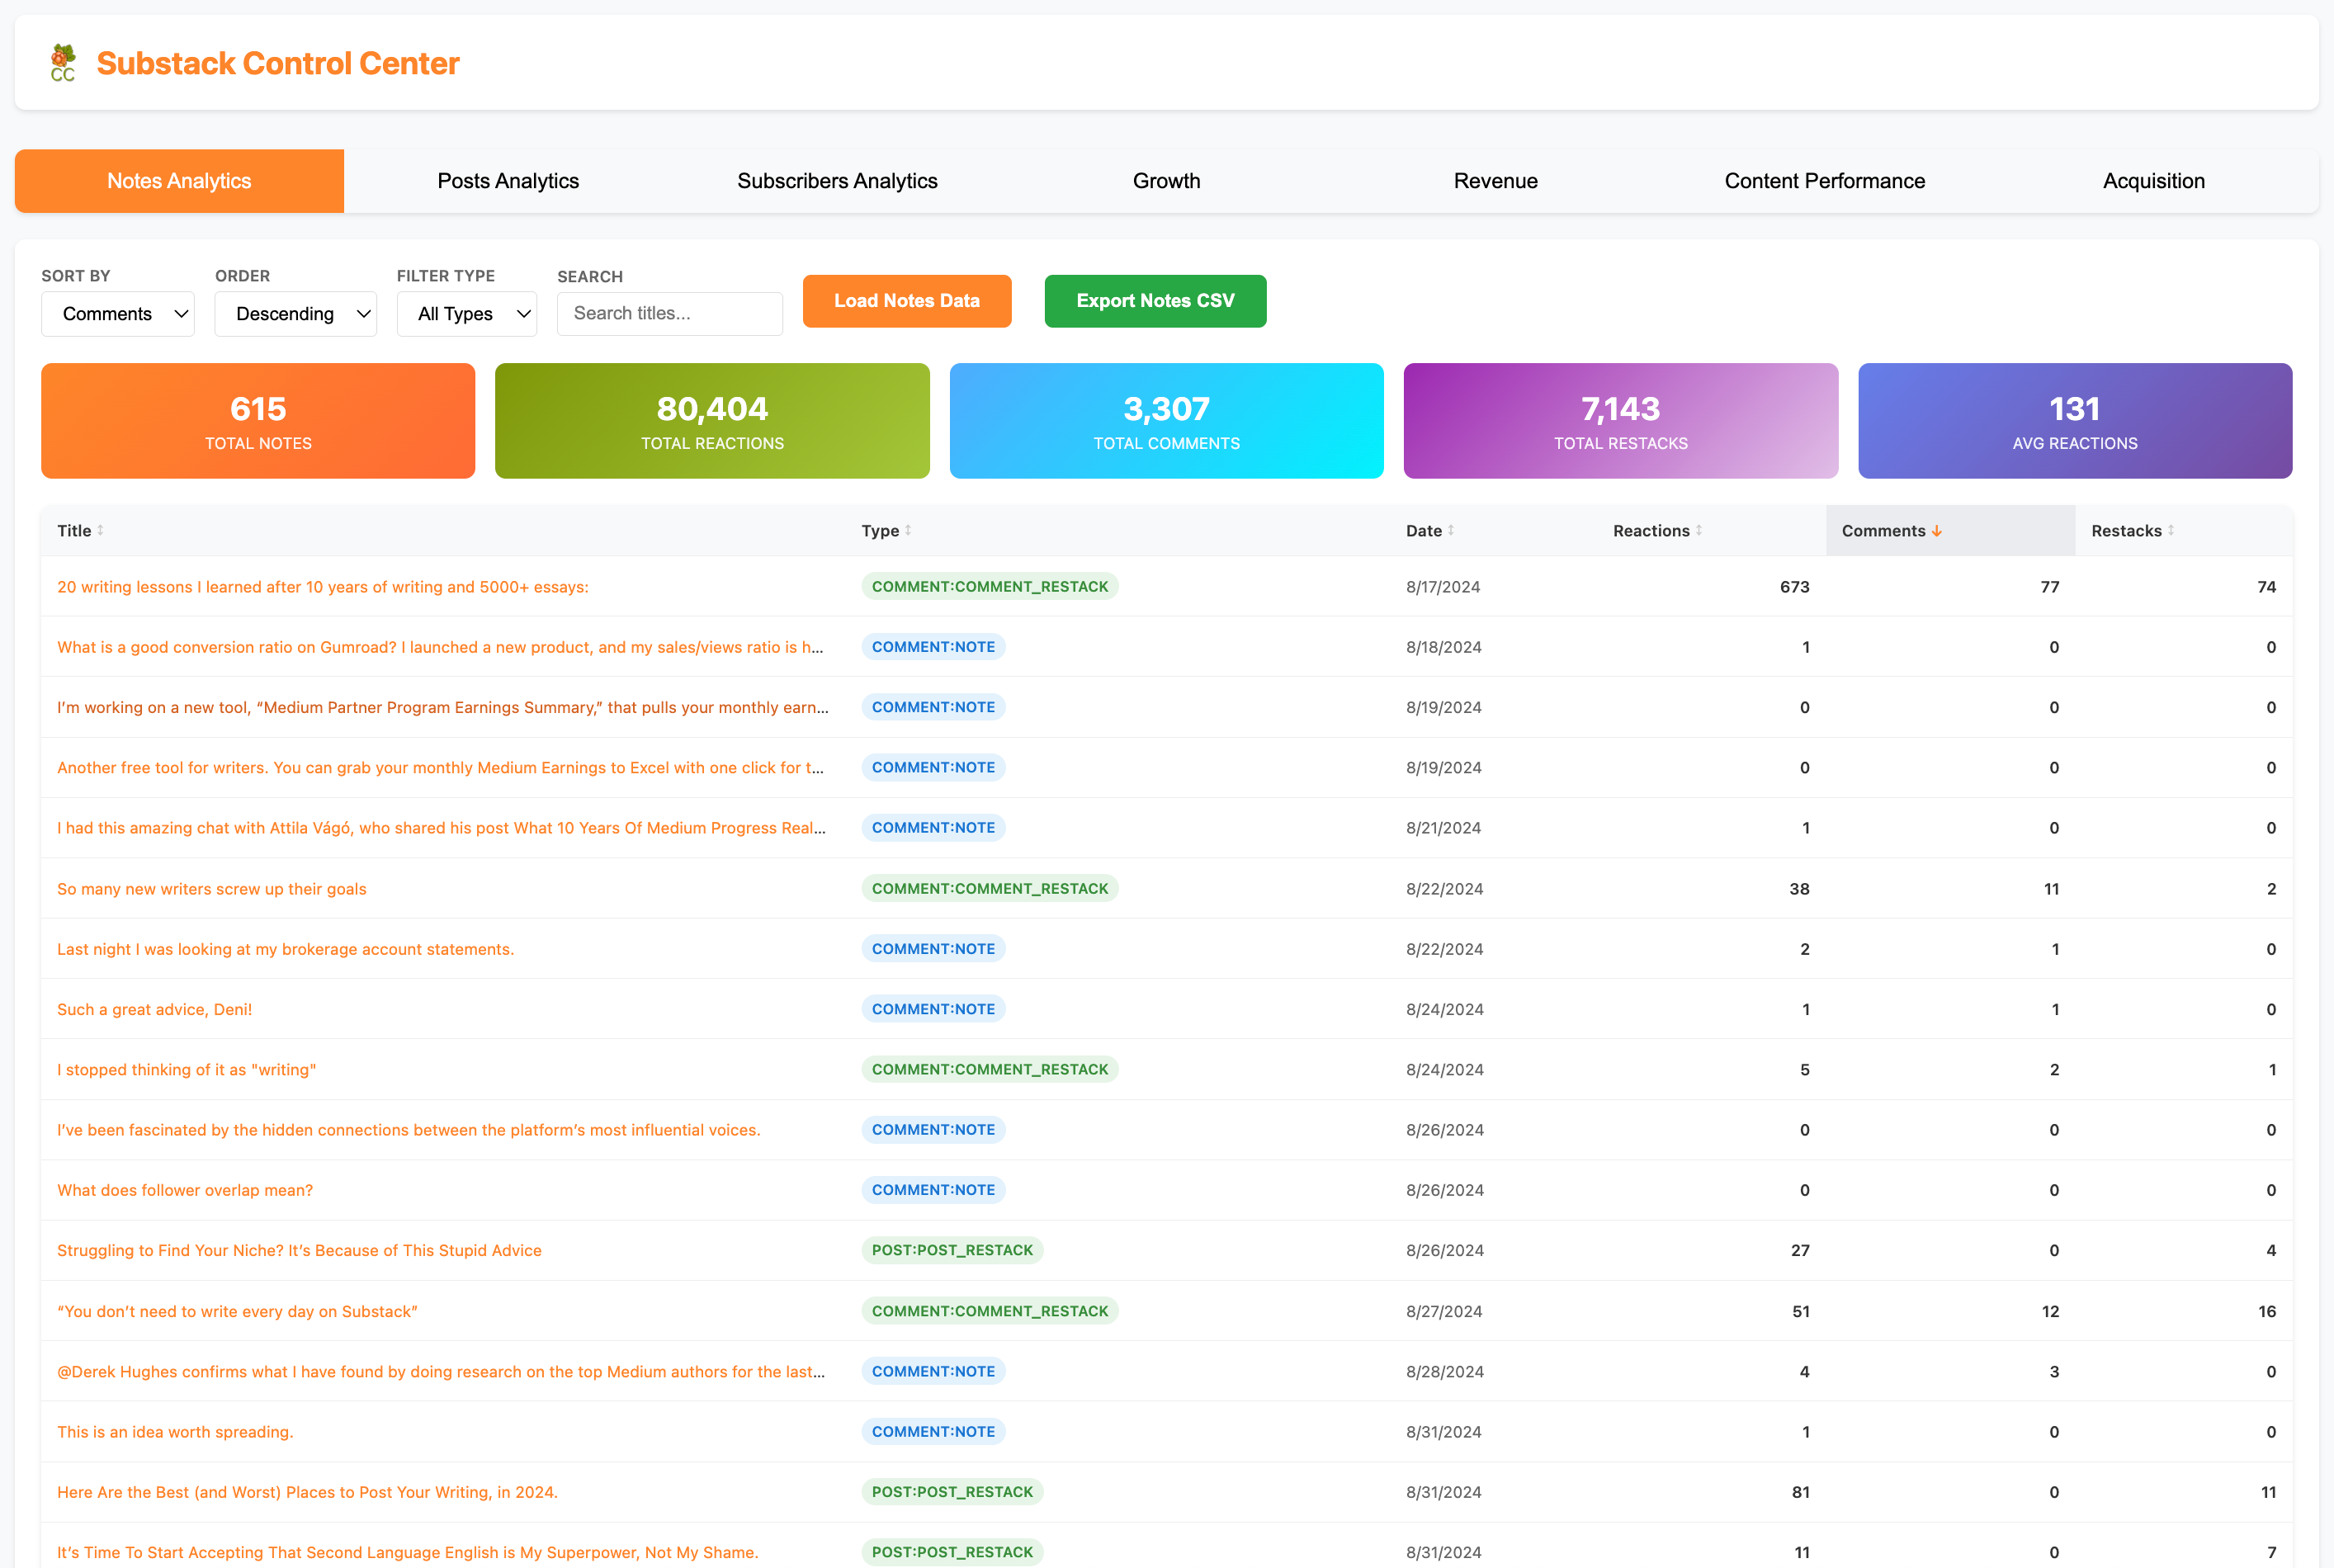Open 'Last night I was looking at my brokerage' link
The height and width of the screenshot is (1568, 2334).
tap(286, 949)
